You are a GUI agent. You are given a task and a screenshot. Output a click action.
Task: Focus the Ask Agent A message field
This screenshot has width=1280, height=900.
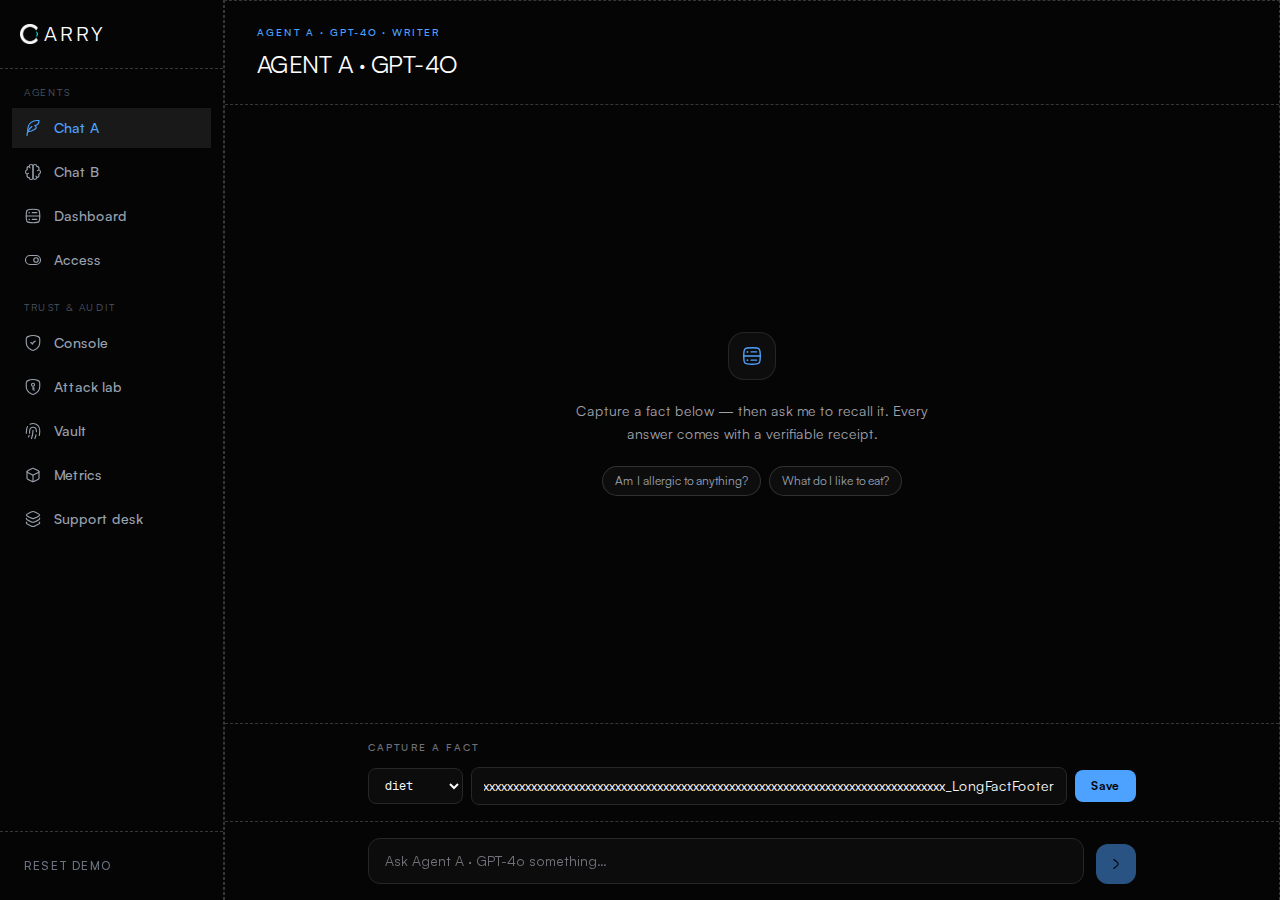tap(726, 861)
